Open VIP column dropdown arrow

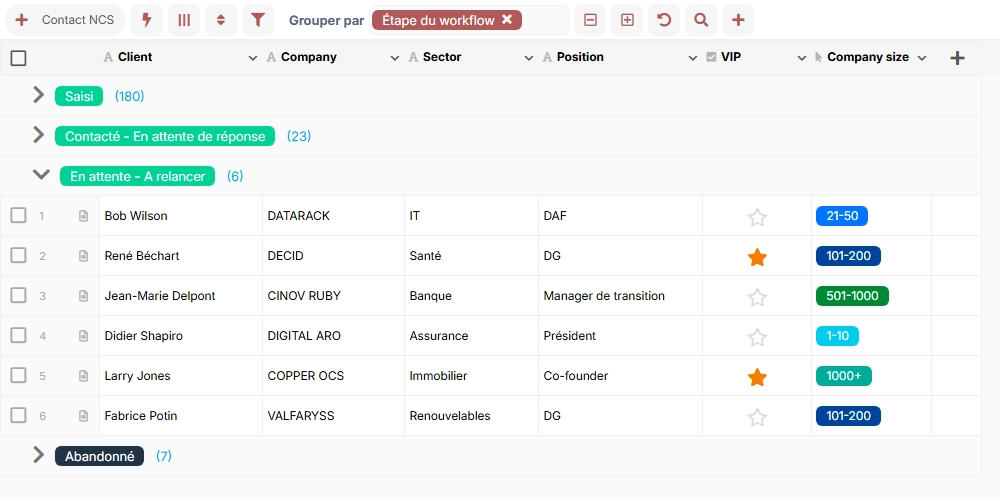802,58
